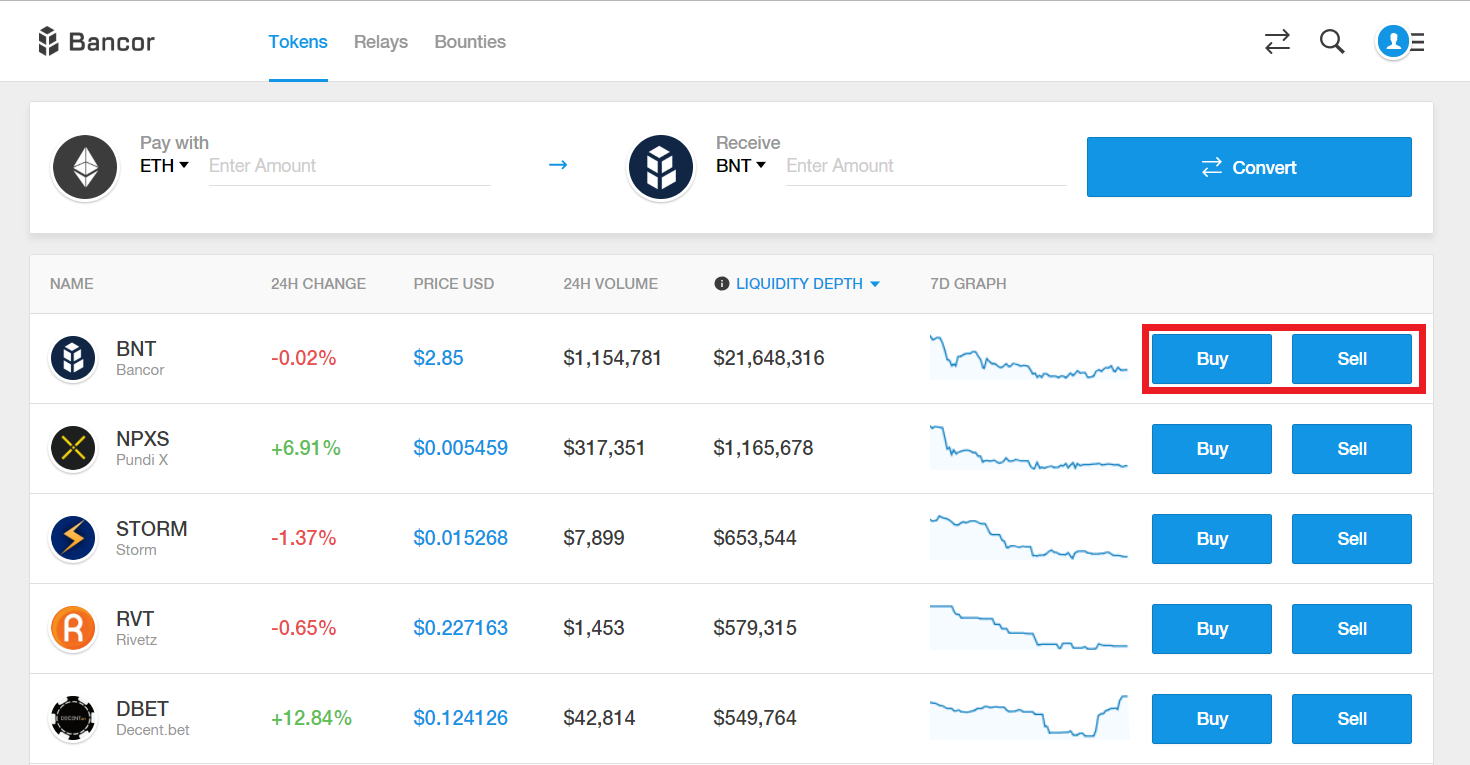Click Sell for RVT
The image size is (1470, 765).
pos(1352,629)
